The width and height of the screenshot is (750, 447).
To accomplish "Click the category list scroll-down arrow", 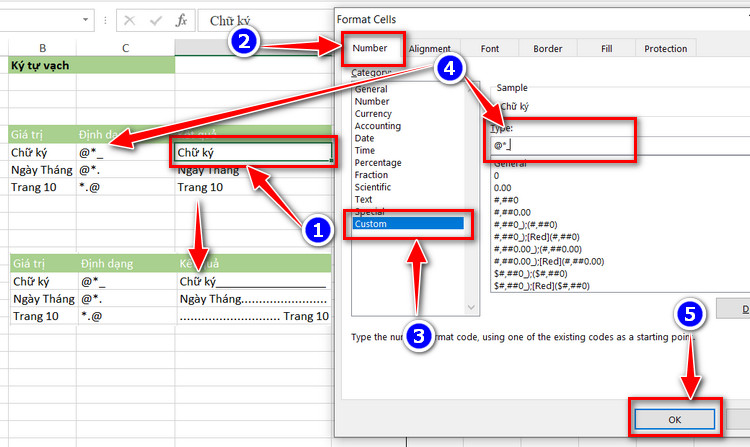I will [x=471, y=307].
